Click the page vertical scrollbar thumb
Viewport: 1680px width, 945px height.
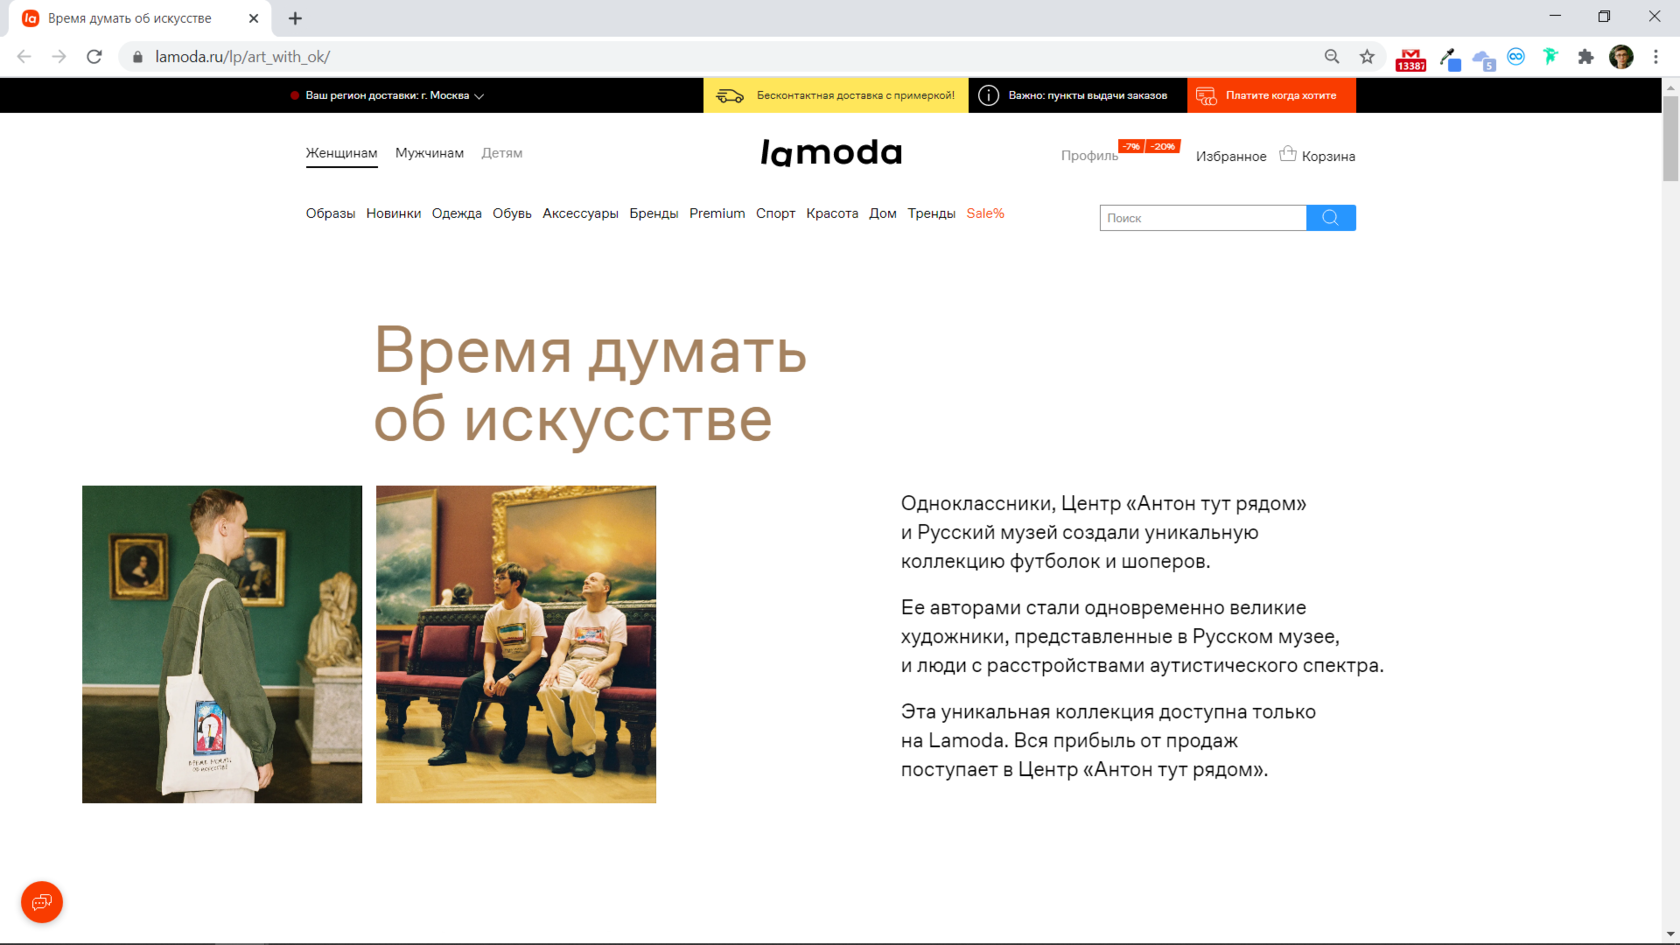[x=1671, y=138]
